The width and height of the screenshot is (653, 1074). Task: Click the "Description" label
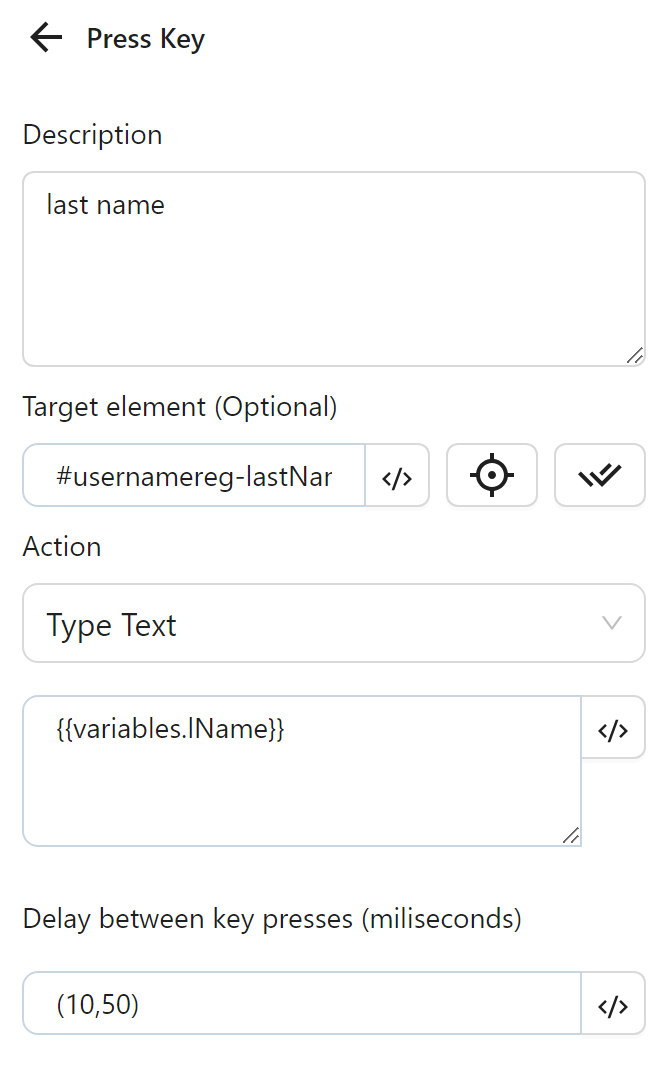pos(92,135)
